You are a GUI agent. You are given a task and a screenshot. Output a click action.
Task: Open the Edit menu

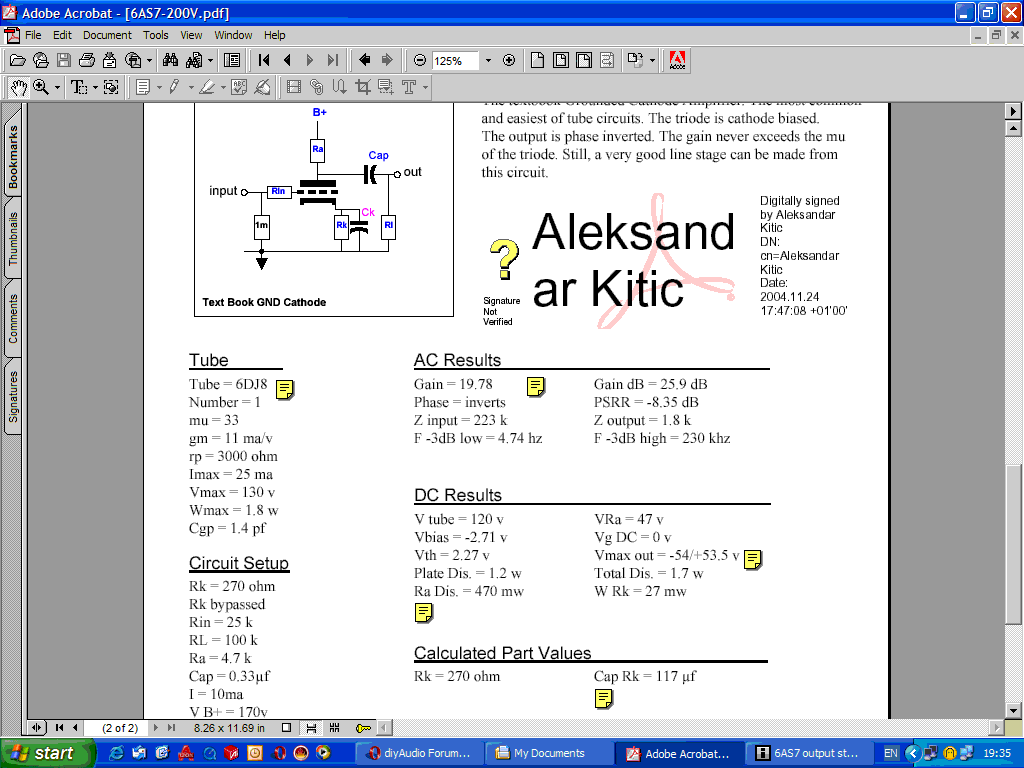tap(62, 35)
